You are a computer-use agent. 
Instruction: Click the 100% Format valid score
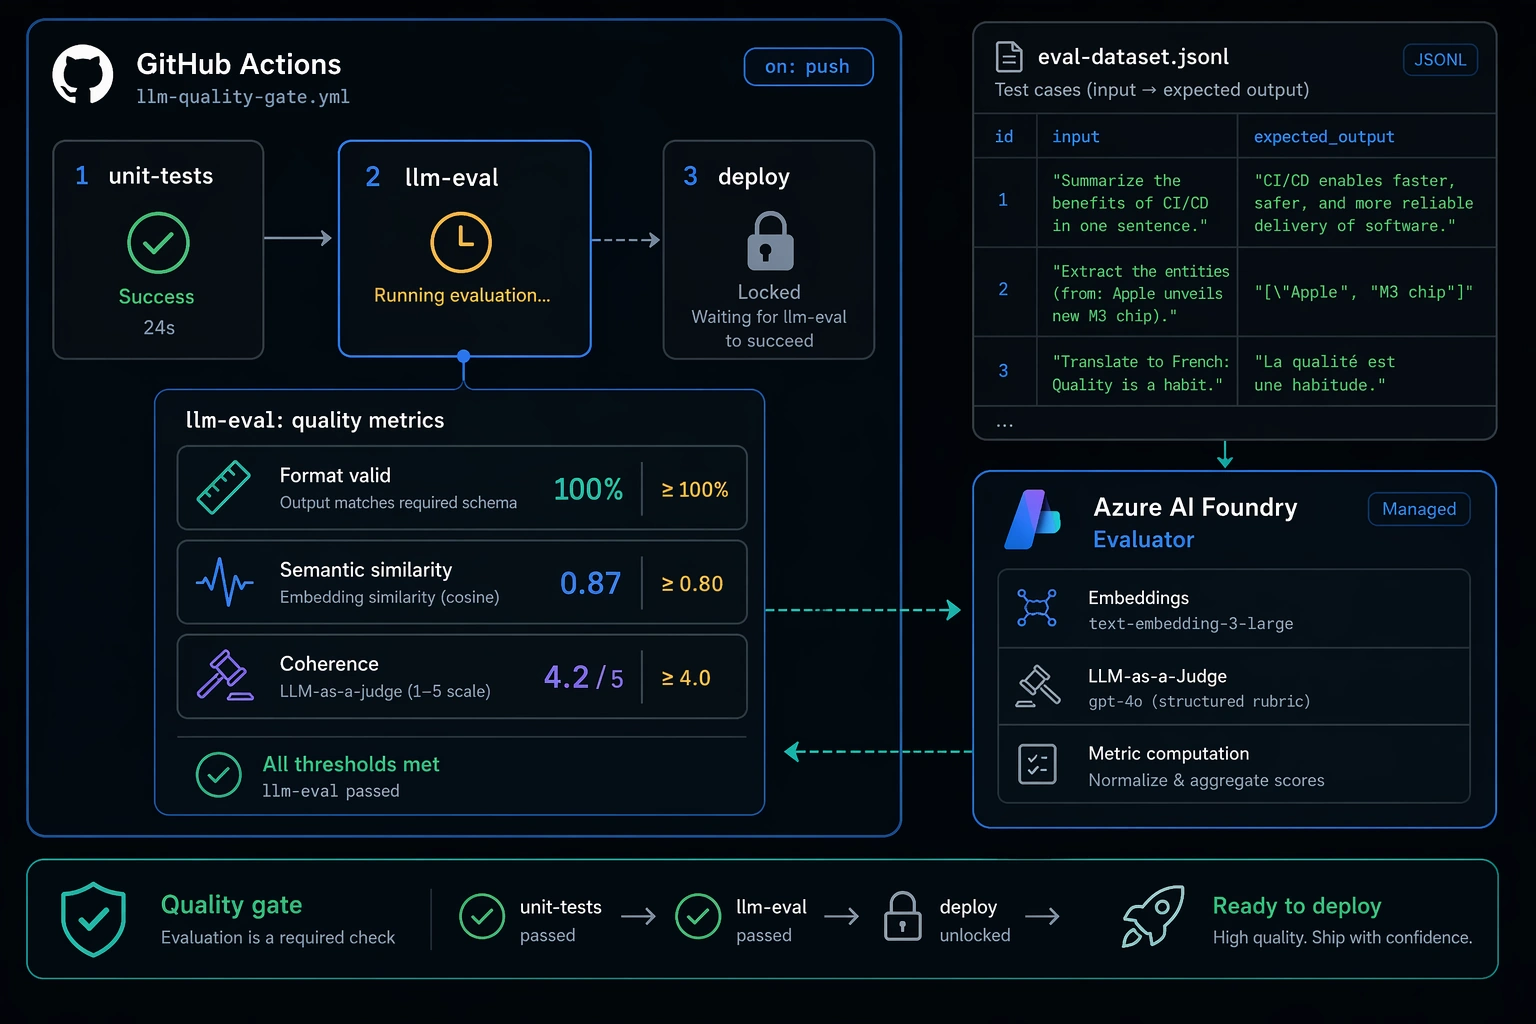point(588,489)
